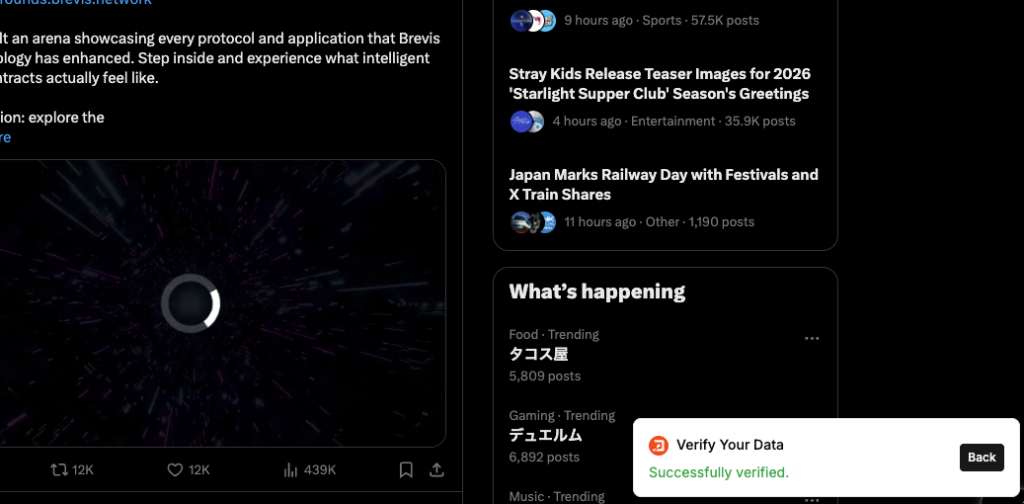This screenshot has width=1024, height=504.
Task: Open the デュエルム gaming trend
Action: pyautogui.click(x=545, y=435)
